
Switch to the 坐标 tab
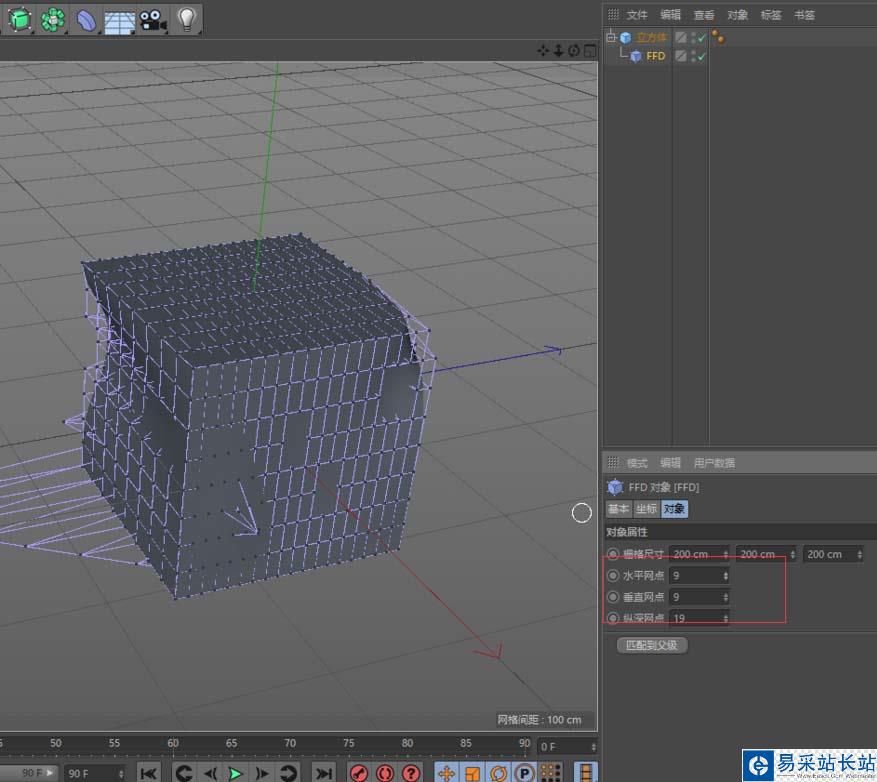pos(646,509)
